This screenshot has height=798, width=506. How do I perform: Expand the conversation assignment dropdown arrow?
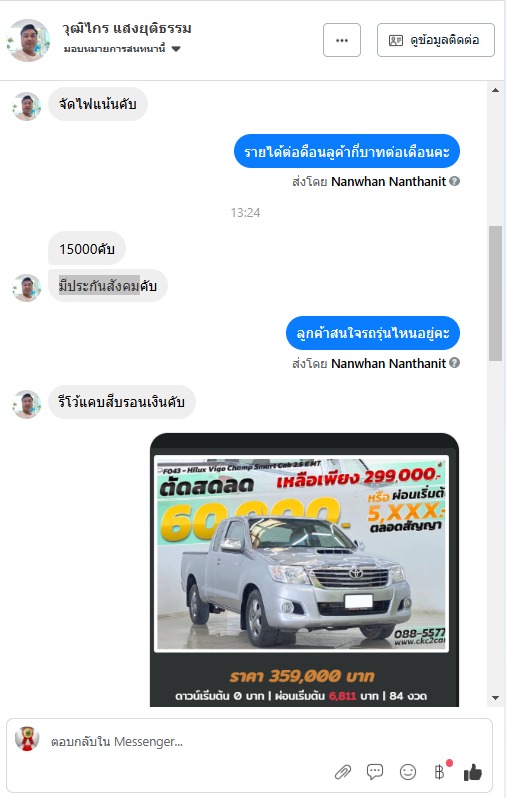[x=176, y=49]
